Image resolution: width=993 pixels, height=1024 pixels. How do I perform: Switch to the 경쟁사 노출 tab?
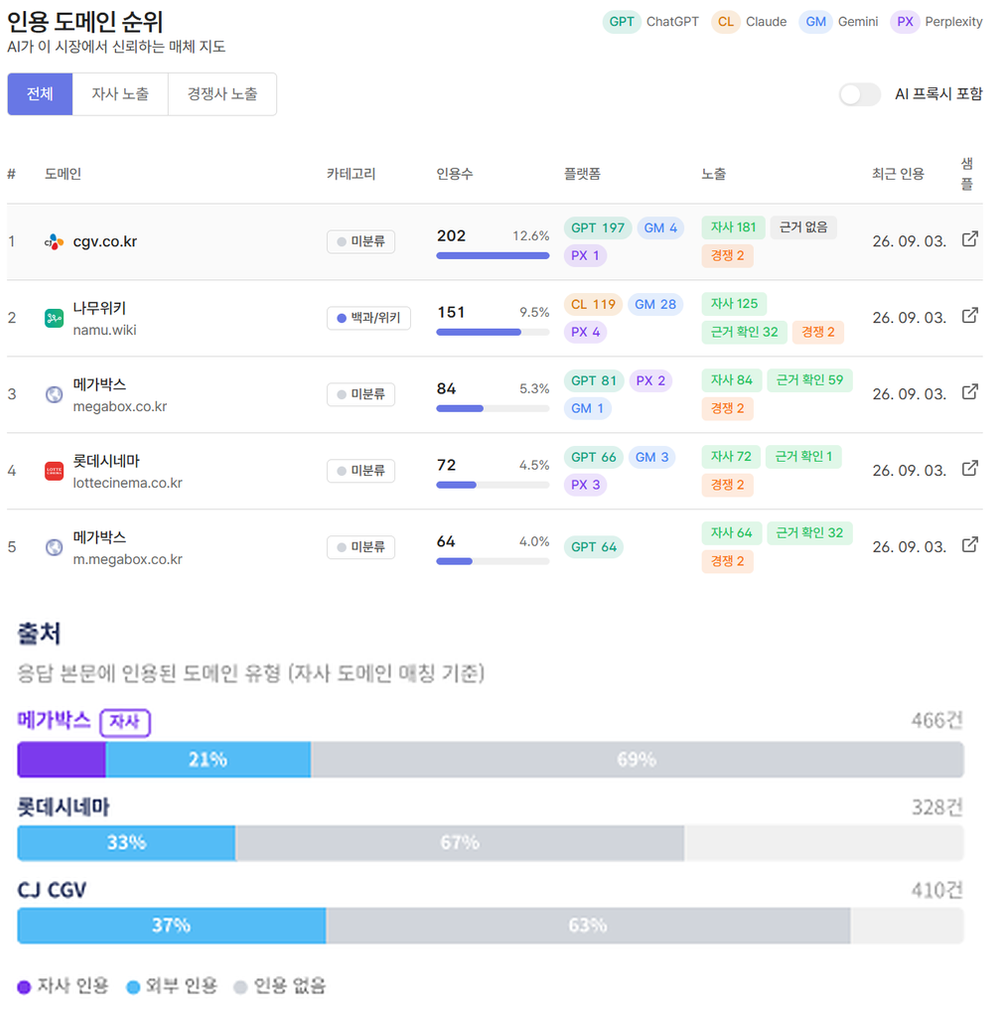222,94
